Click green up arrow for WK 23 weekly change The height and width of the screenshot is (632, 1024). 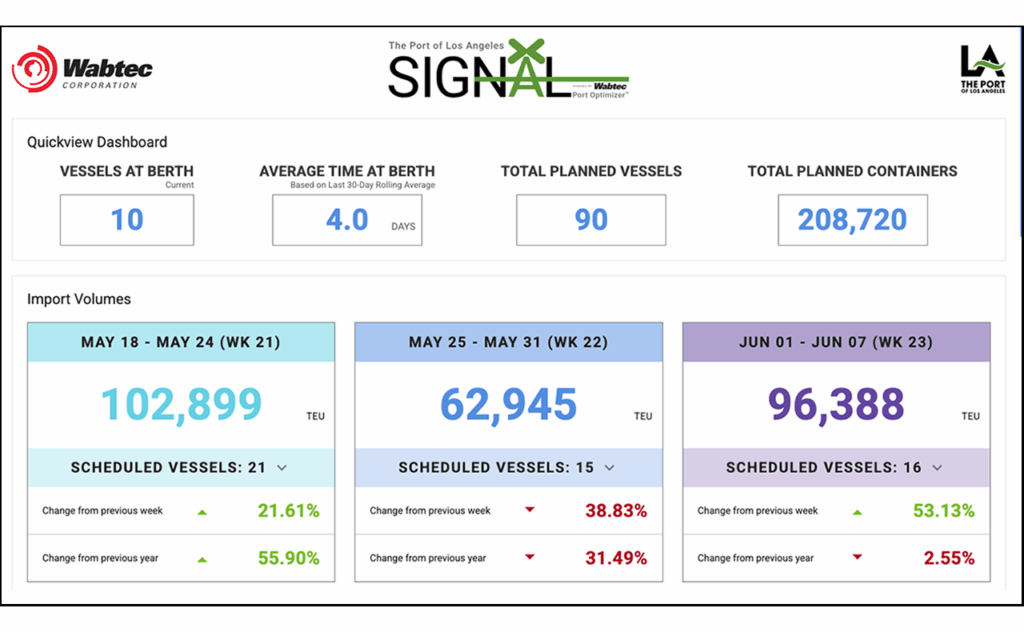pyautogui.click(x=857, y=512)
